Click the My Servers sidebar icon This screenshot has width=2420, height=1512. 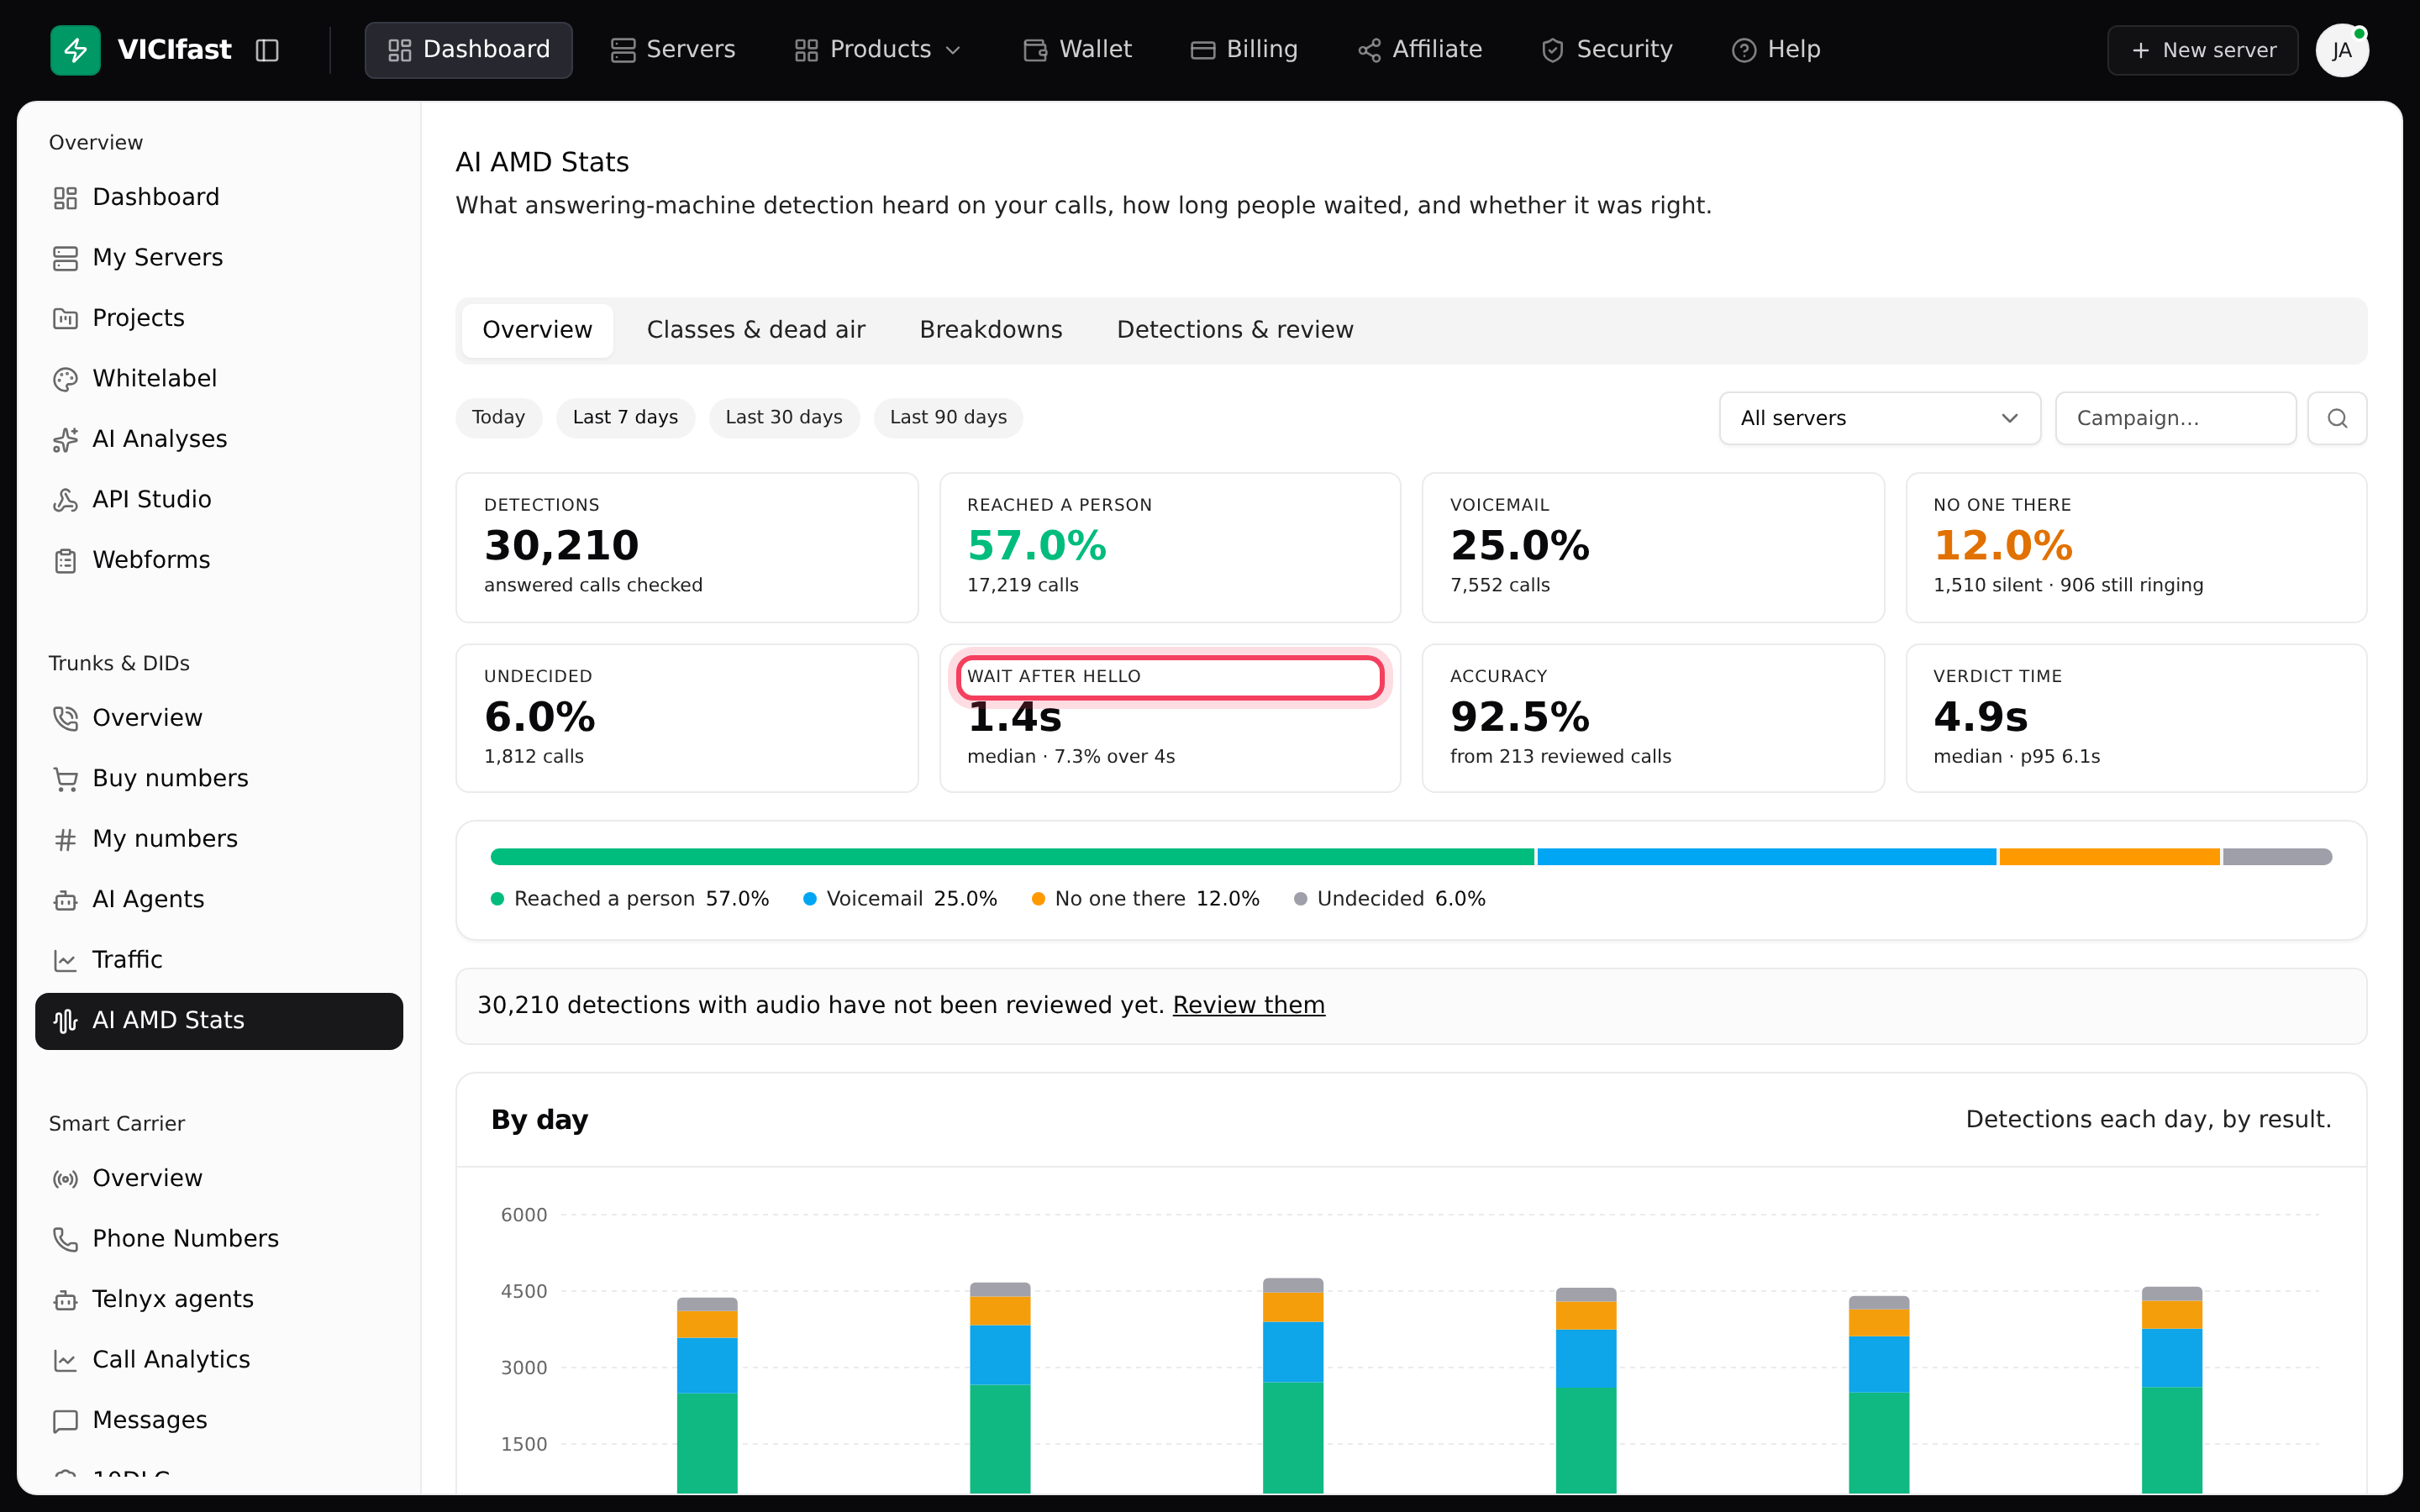pyautogui.click(x=65, y=258)
